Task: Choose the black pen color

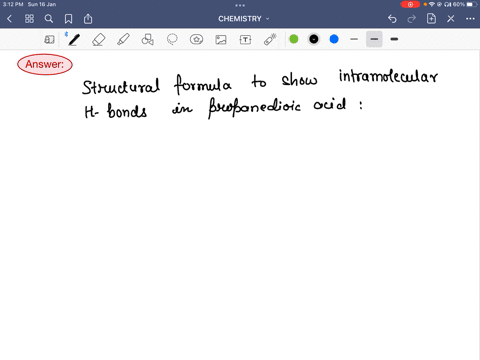Action: (x=314, y=39)
